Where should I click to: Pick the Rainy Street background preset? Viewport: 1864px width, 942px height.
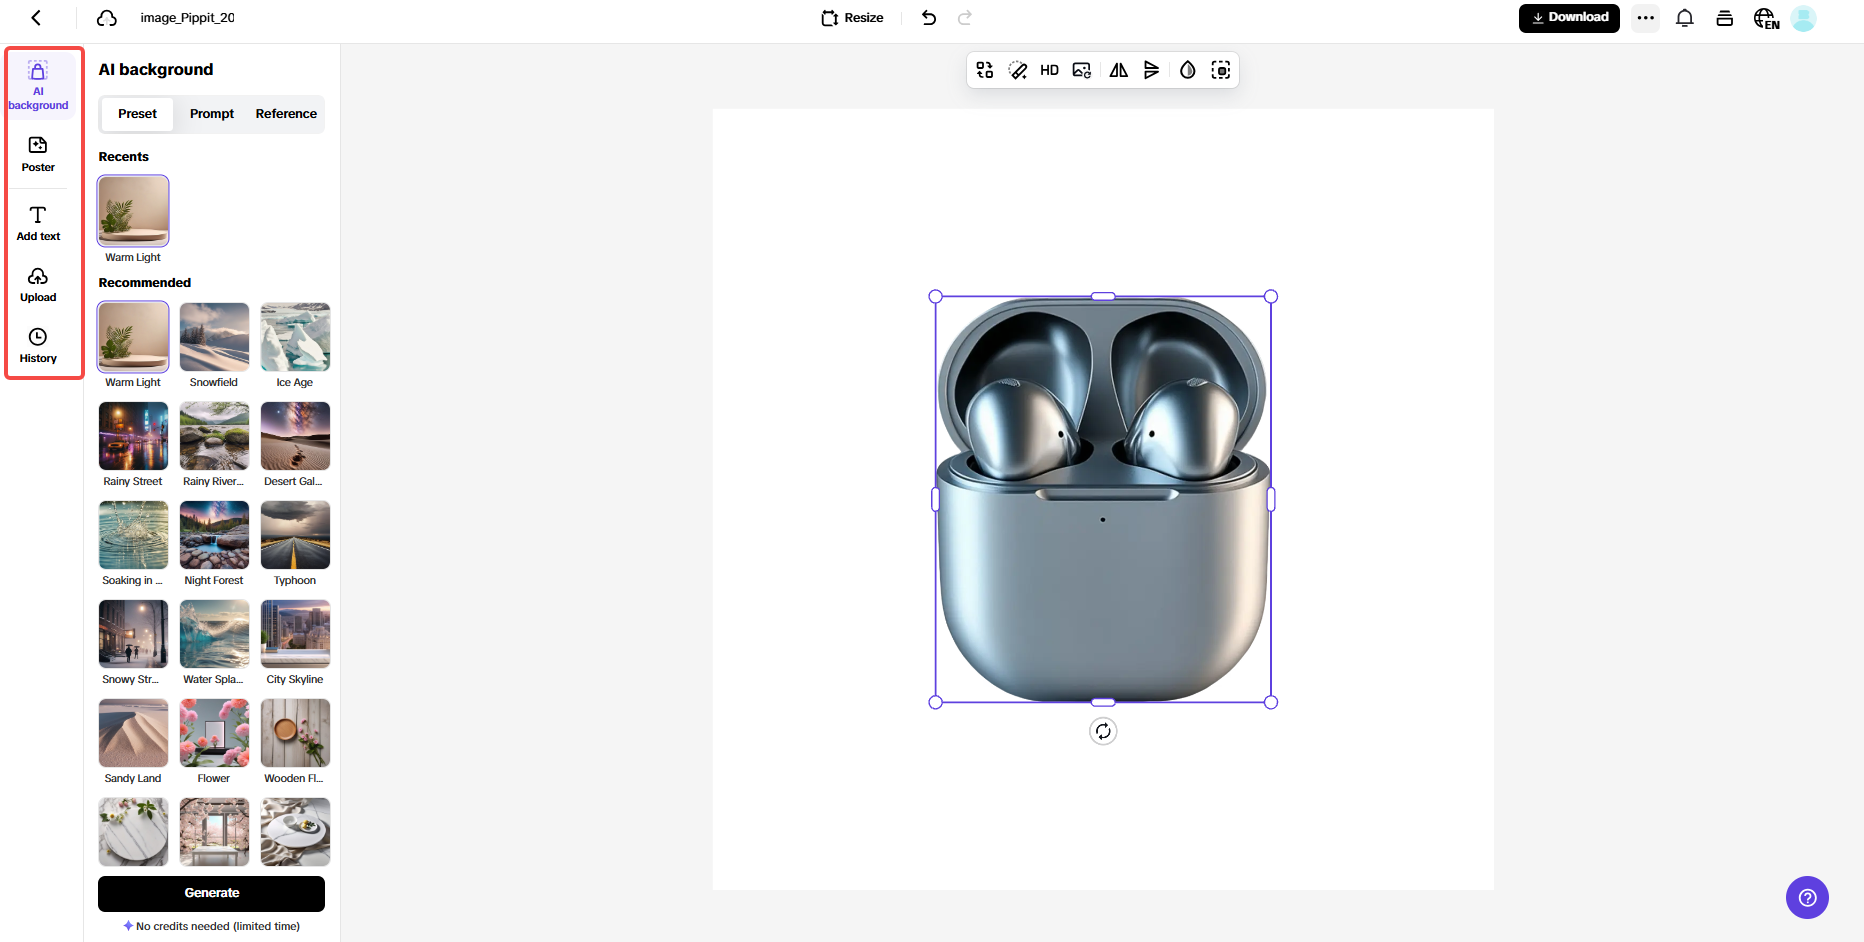133,436
